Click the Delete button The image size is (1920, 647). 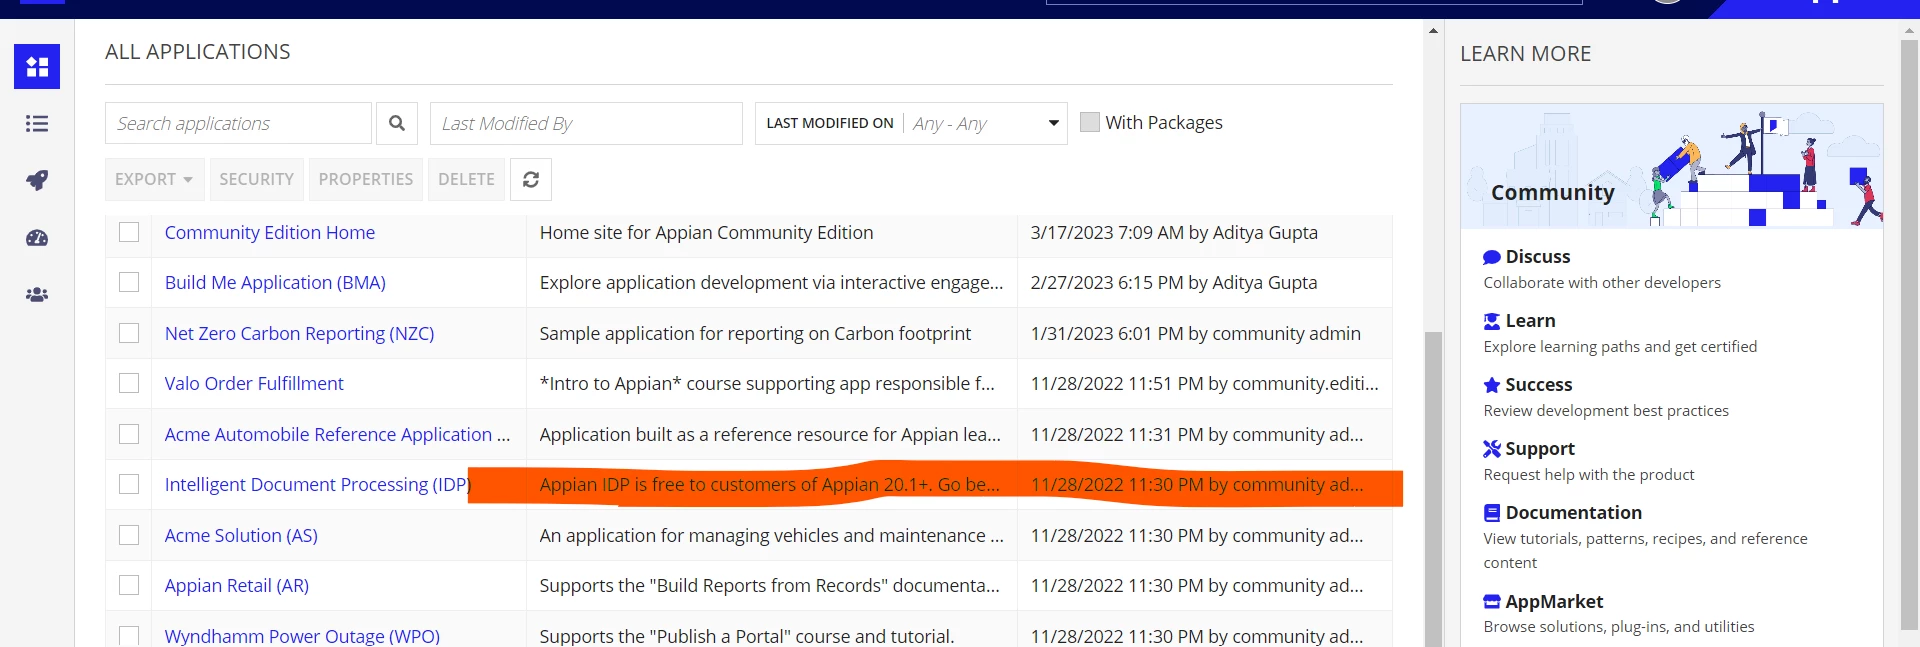point(466,179)
